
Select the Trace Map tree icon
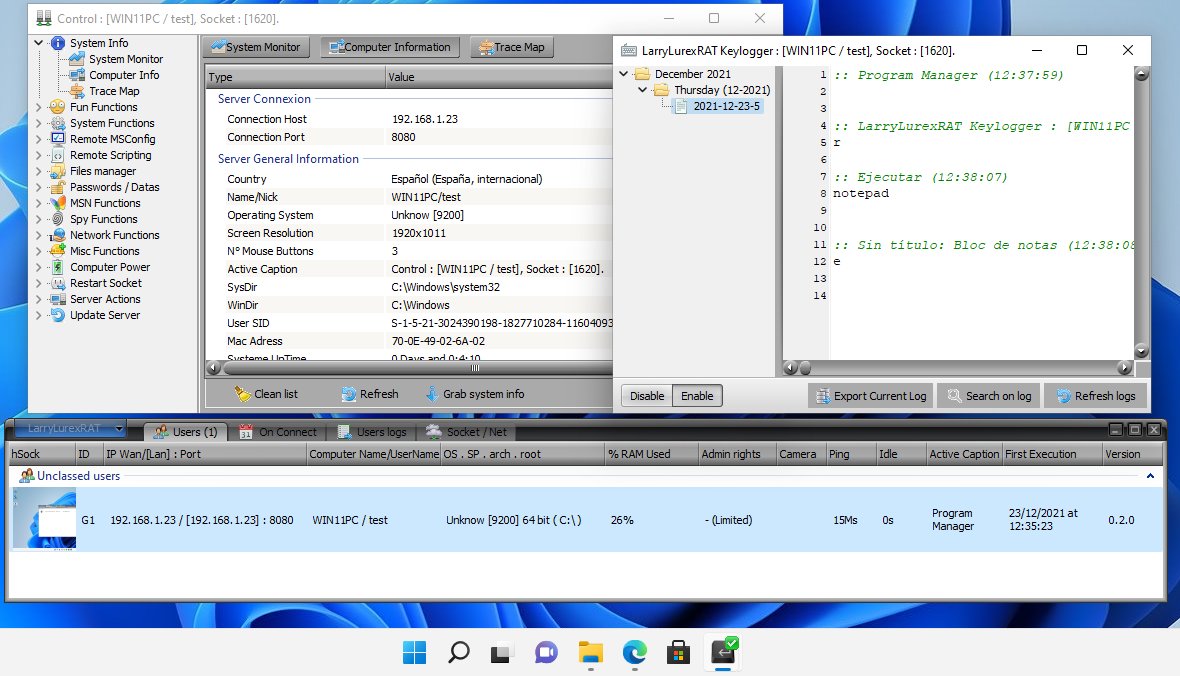tap(77, 91)
